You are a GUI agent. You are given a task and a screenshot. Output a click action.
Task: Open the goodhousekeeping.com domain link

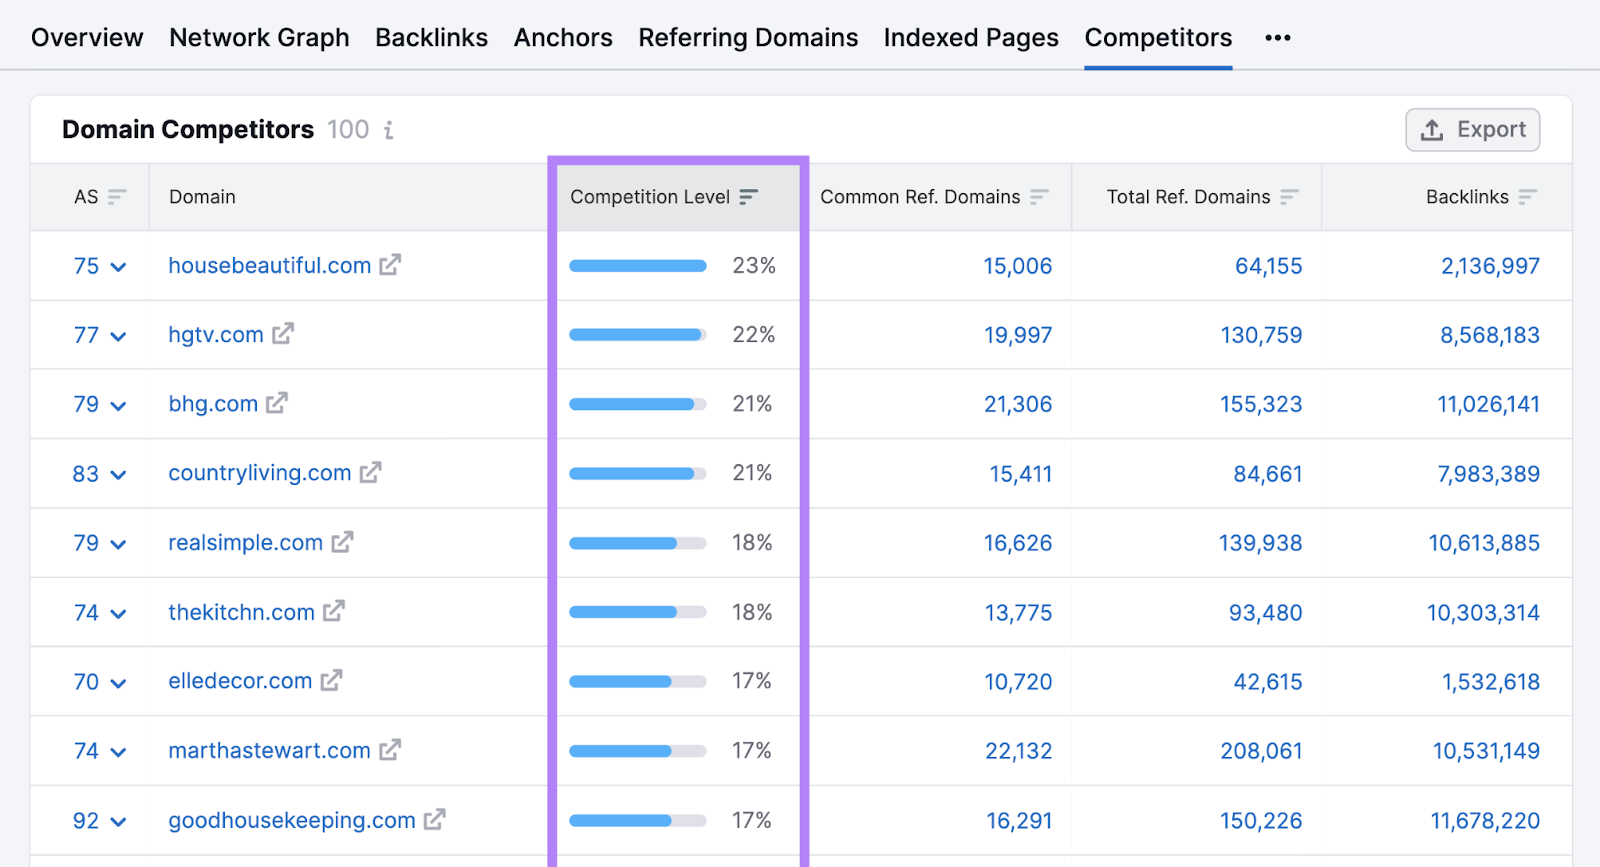[292, 820]
